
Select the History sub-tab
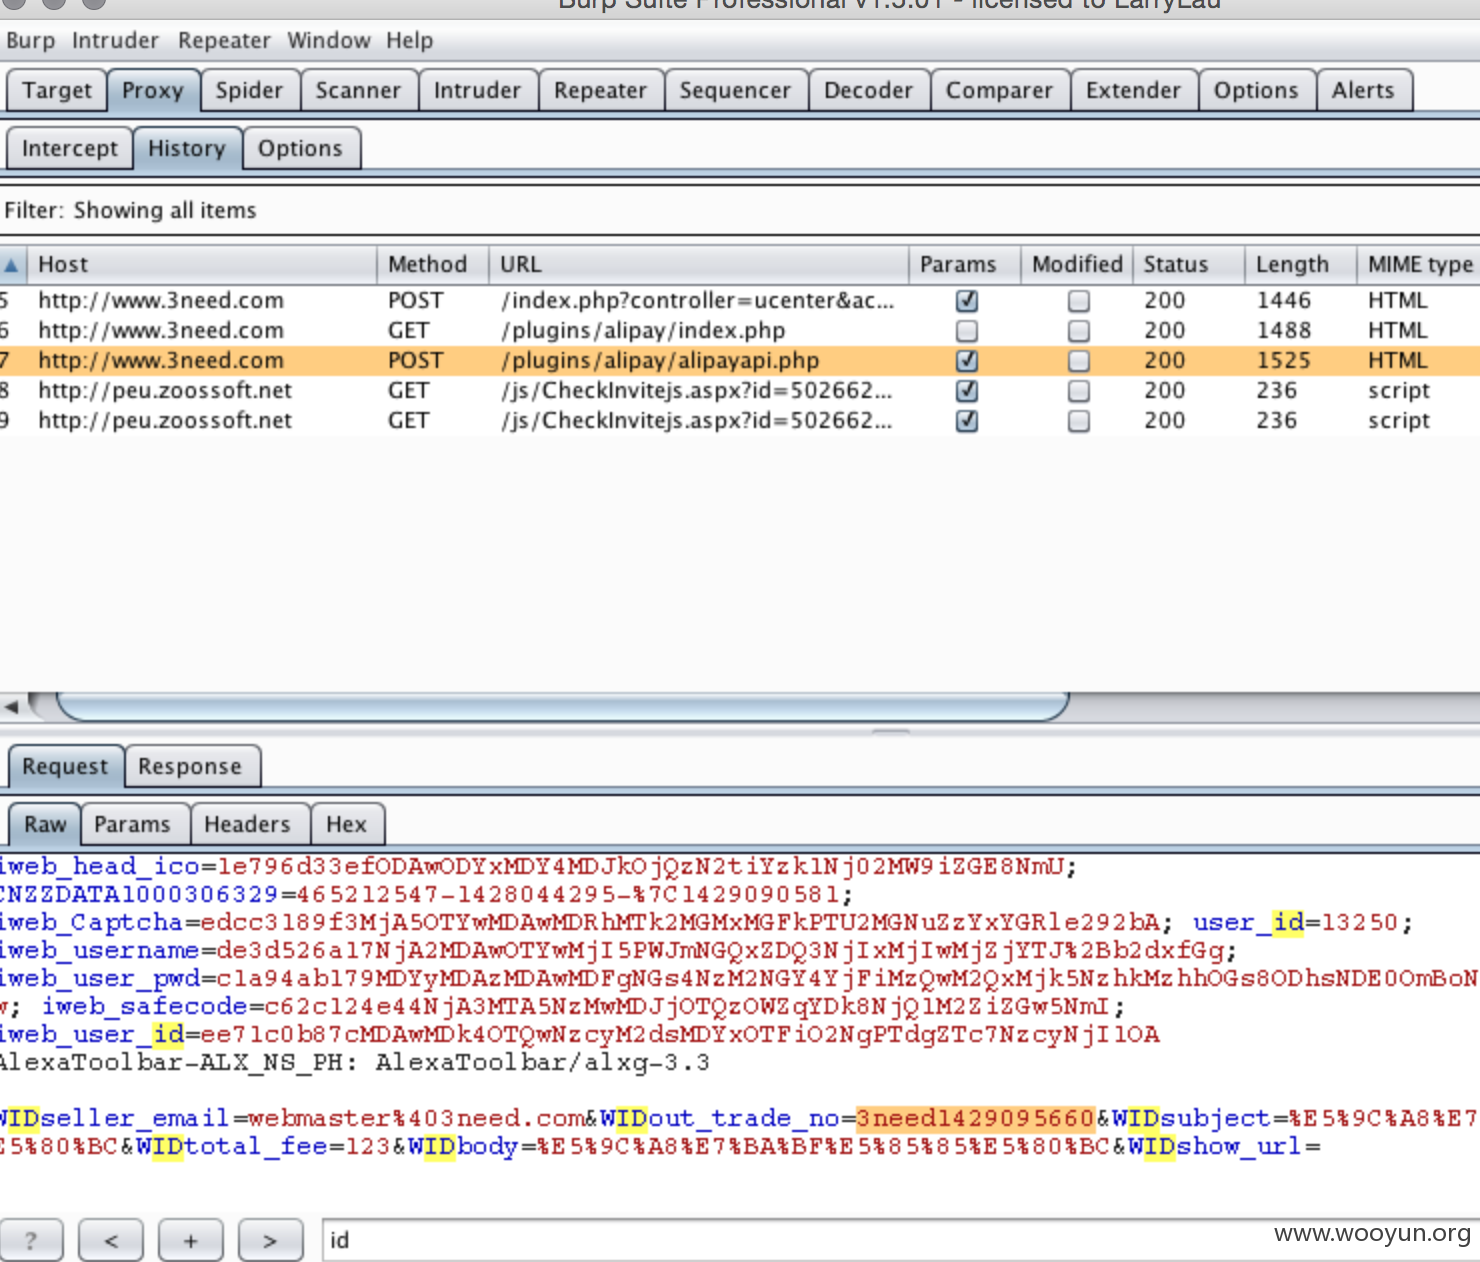(187, 148)
